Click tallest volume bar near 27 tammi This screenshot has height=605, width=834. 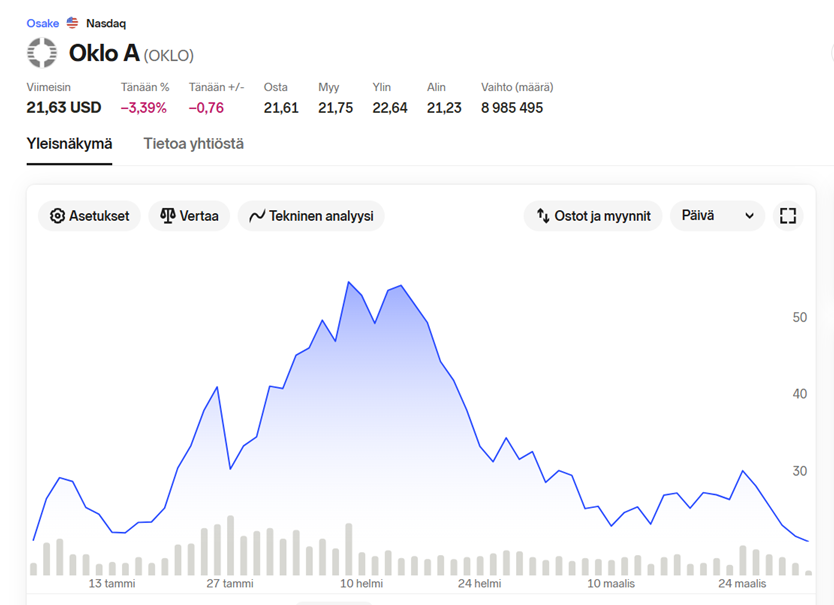[230, 545]
